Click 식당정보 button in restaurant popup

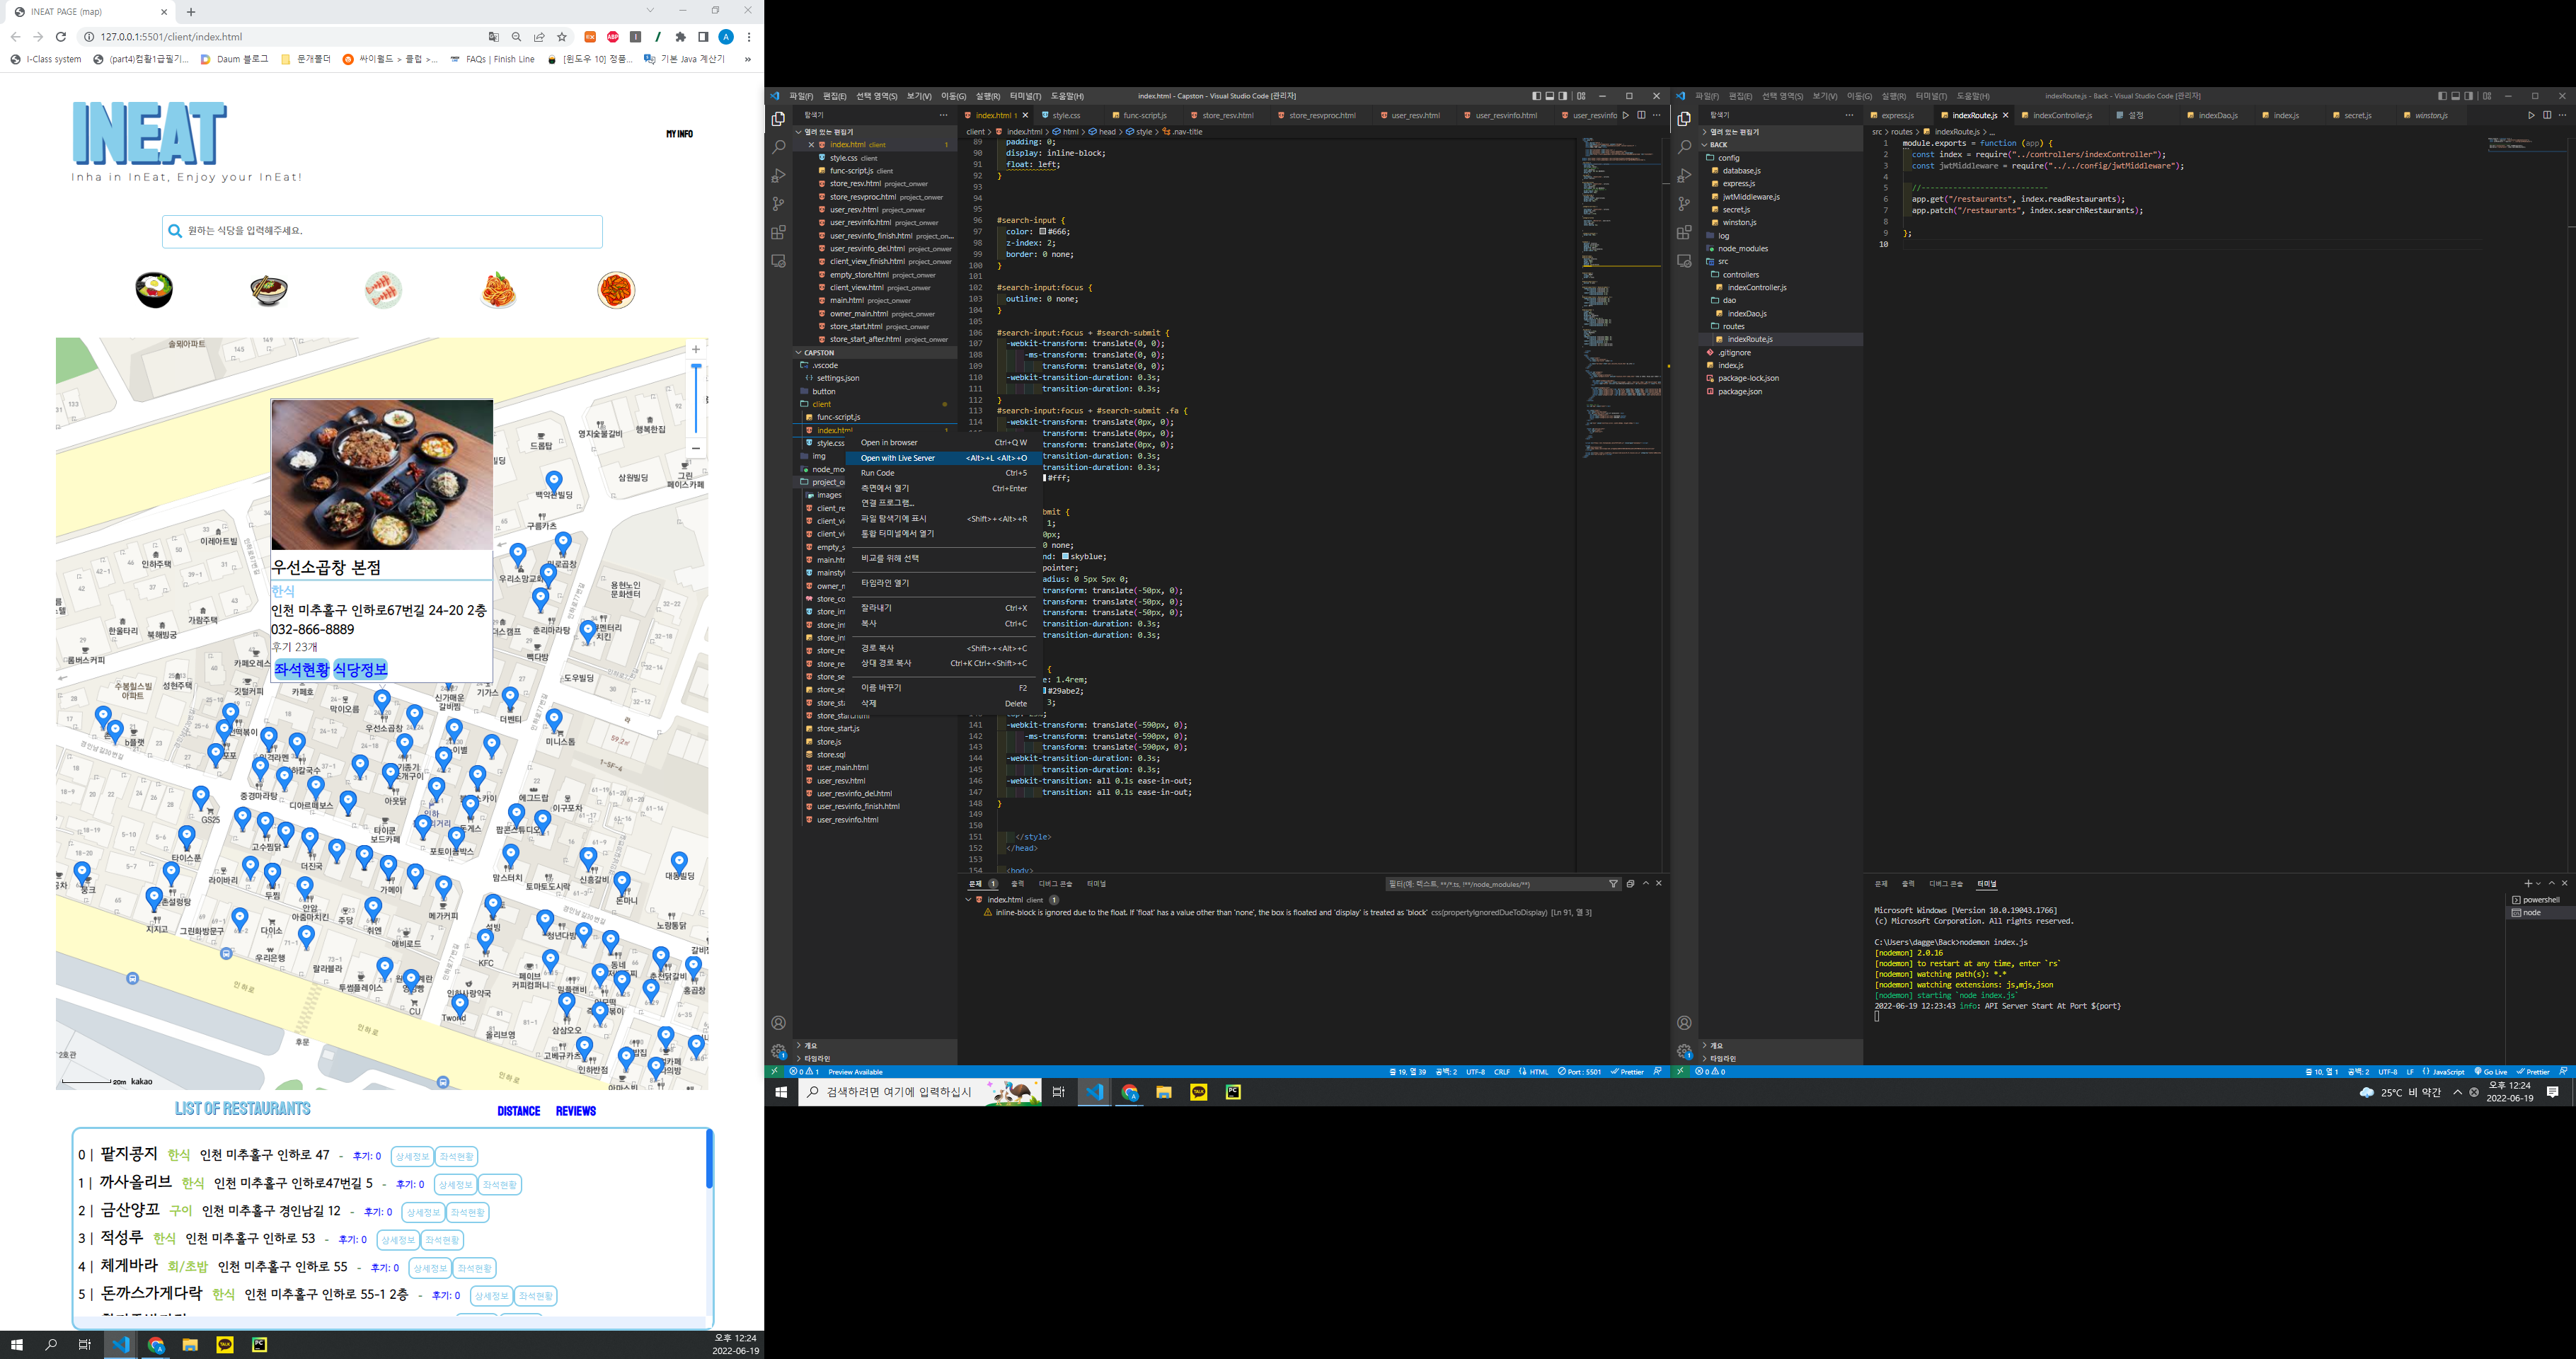(360, 669)
